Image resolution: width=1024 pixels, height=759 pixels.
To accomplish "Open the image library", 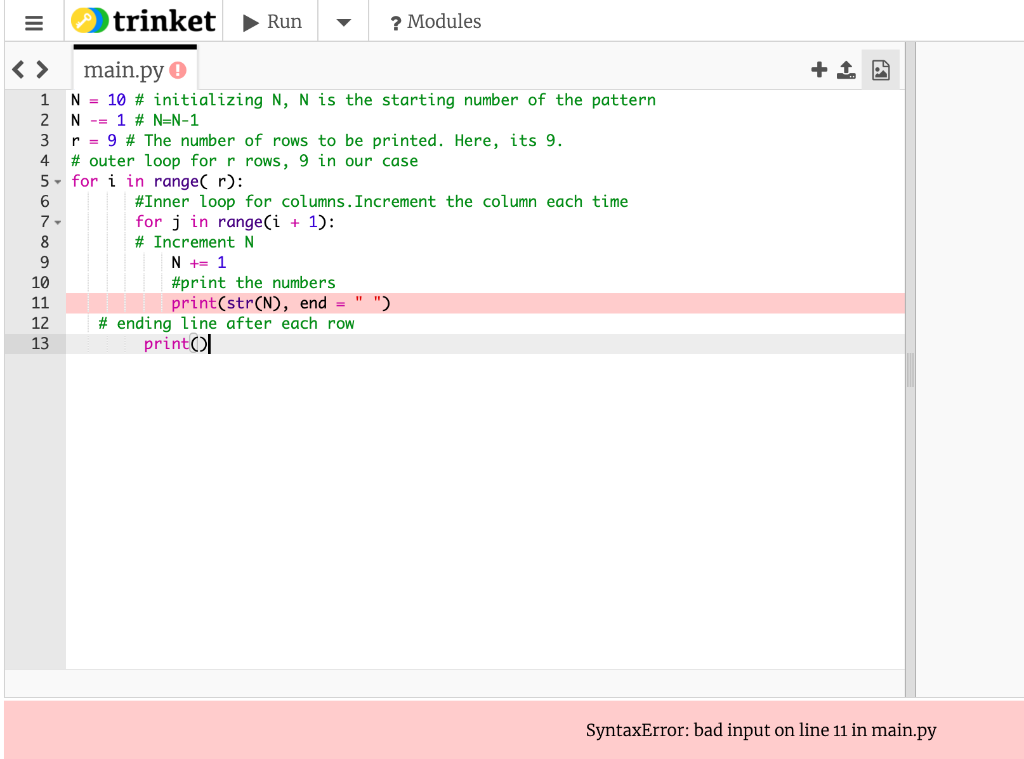I will click(x=880, y=70).
